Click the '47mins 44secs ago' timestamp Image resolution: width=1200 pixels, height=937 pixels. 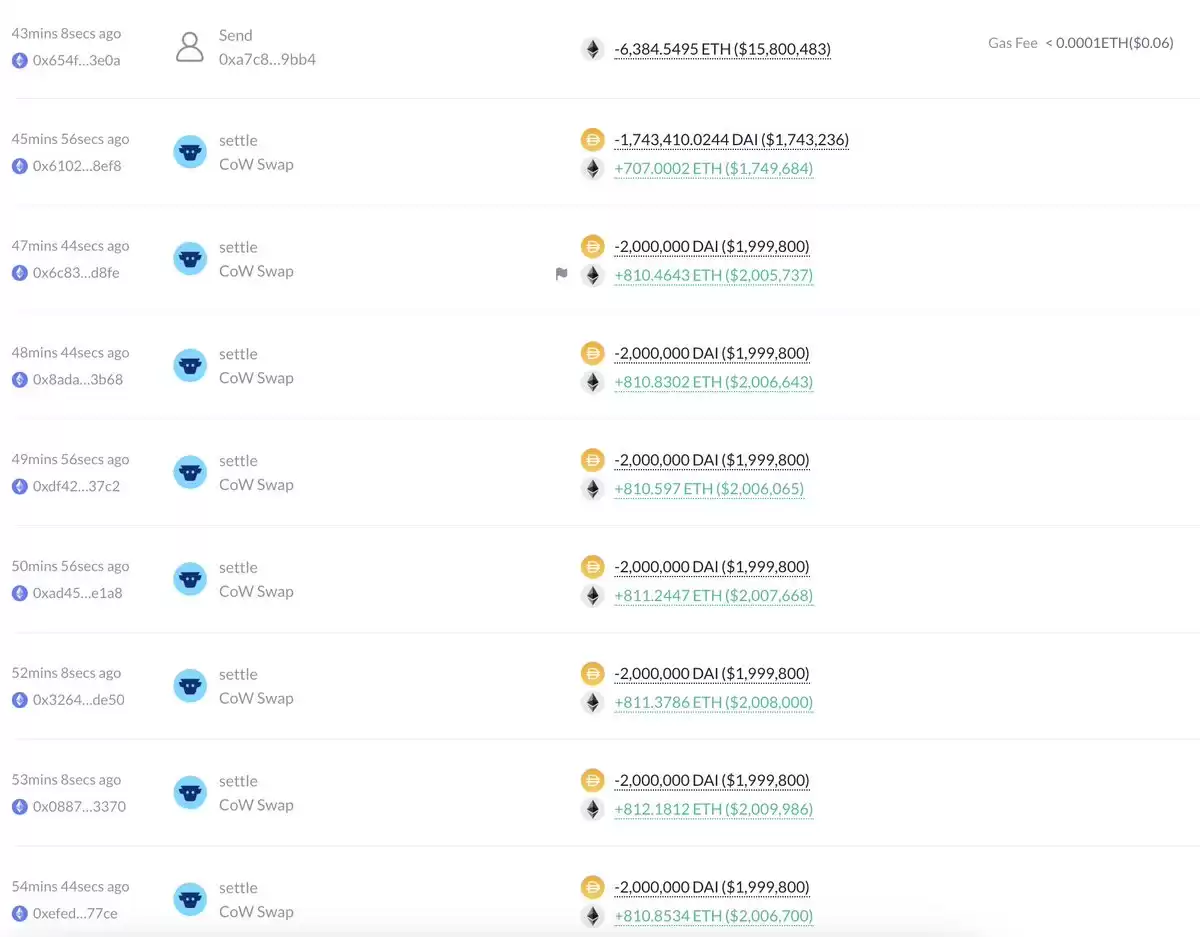70,246
